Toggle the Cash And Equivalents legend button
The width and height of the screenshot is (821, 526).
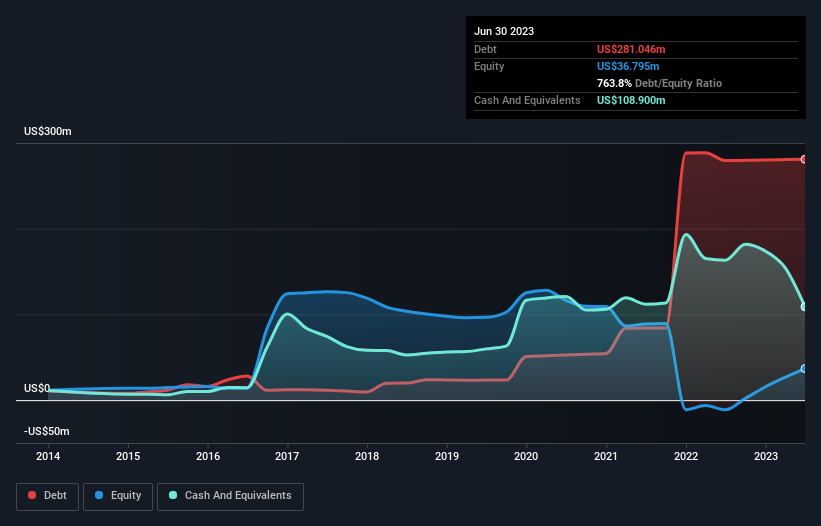(x=230, y=496)
